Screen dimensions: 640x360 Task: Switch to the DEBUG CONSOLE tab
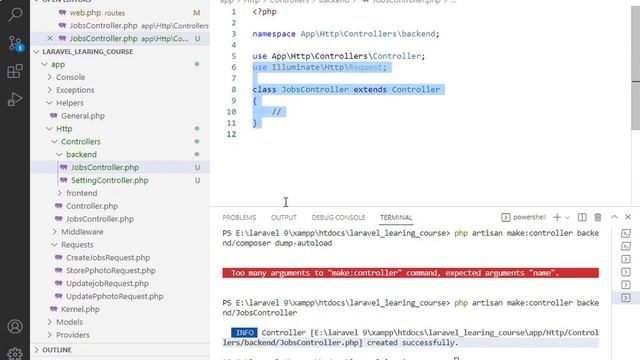point(338,218)
